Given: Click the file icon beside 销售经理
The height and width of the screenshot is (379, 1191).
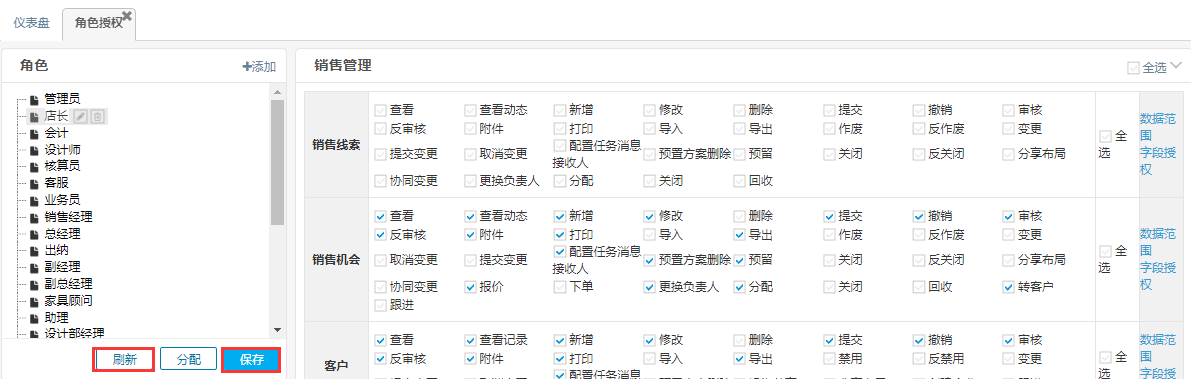Looking at the screenshot, I should coord(33,217).
